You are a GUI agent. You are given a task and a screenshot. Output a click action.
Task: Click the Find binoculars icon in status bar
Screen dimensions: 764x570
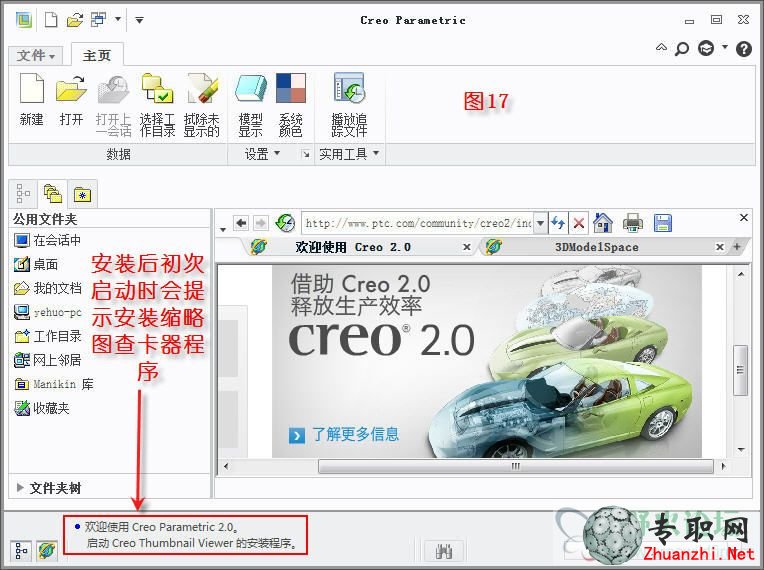tap(444, 551)
